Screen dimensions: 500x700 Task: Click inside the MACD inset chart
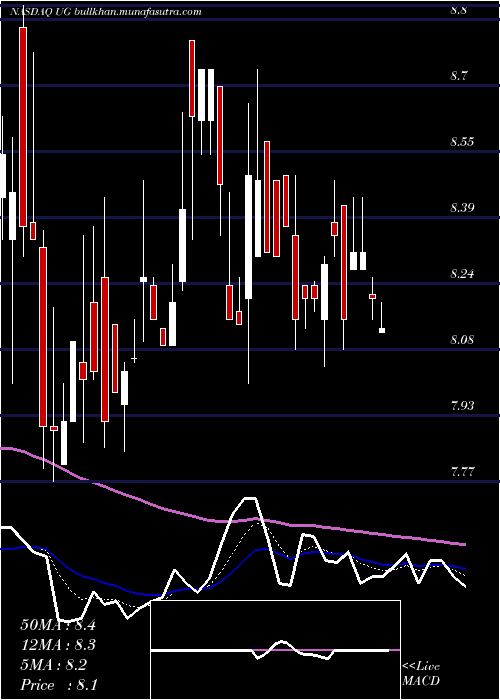click(x=276, y=650)
